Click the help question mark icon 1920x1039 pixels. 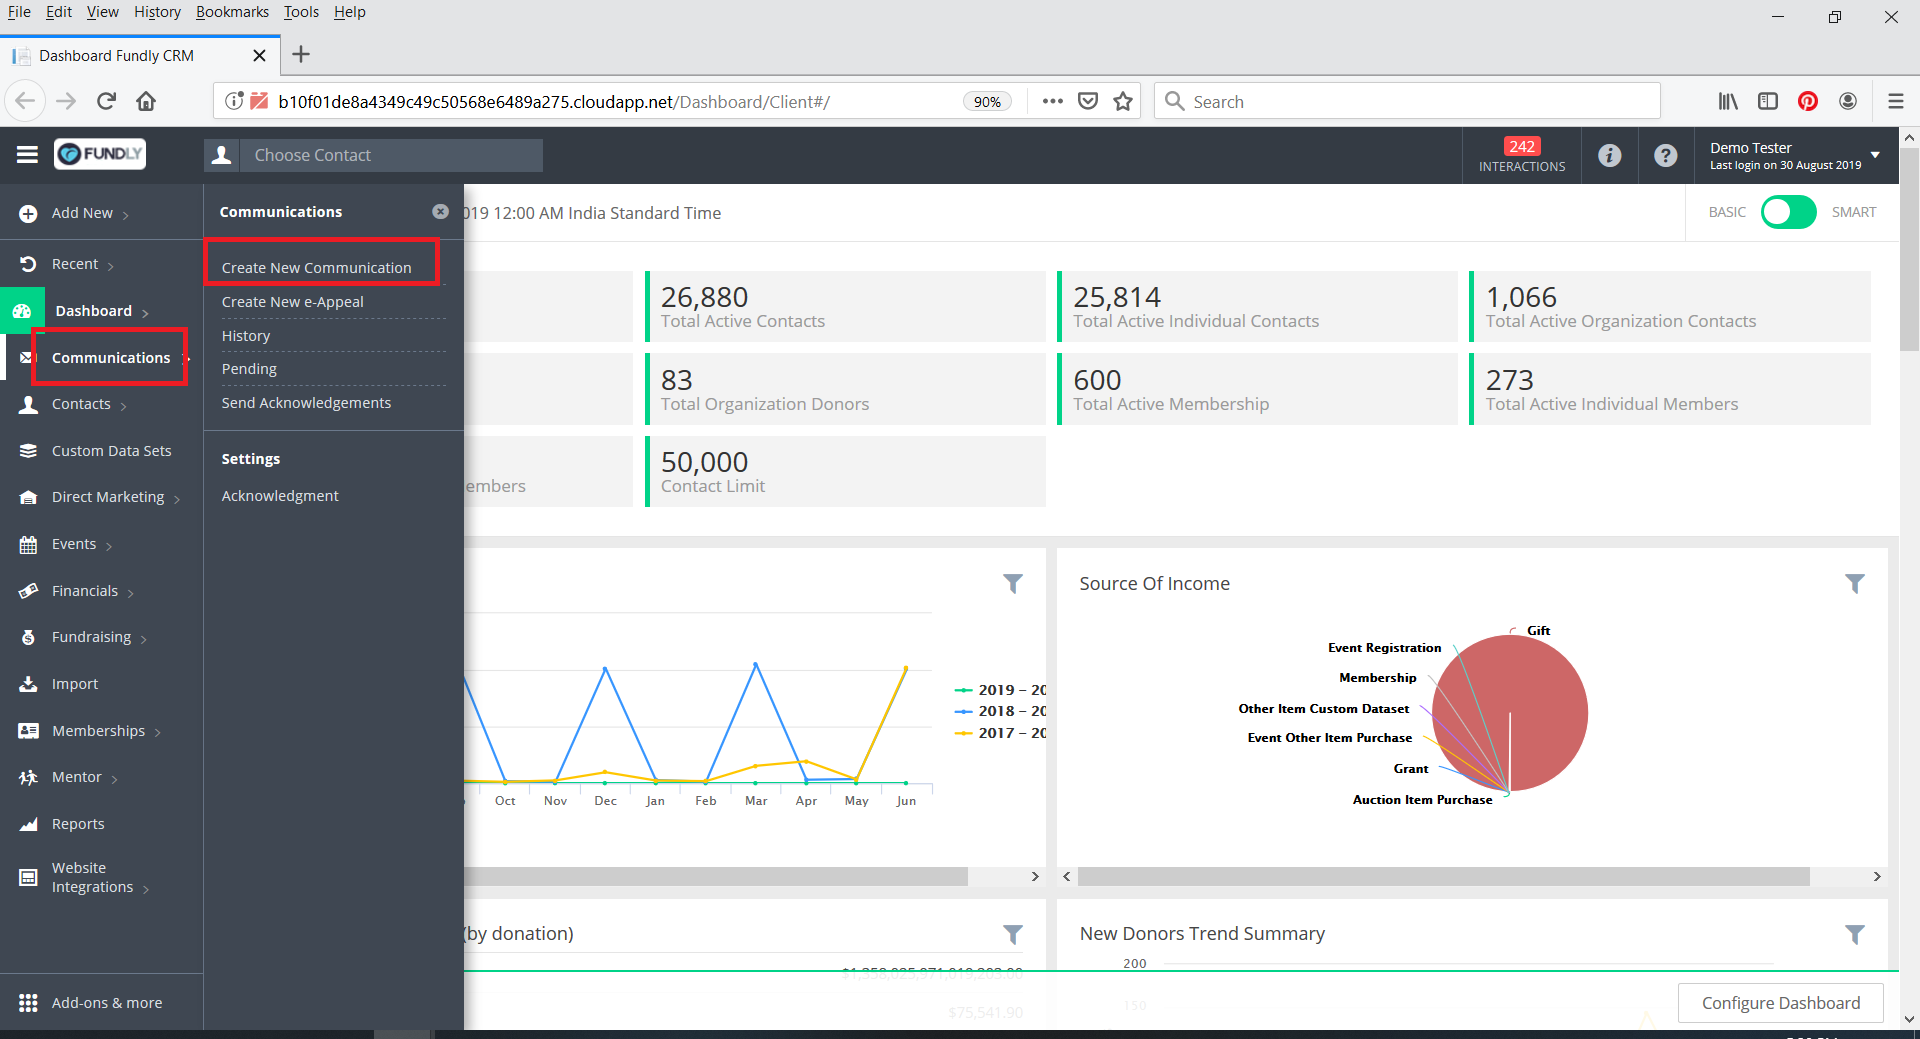pyautogui.click(x=1665, y=155)
